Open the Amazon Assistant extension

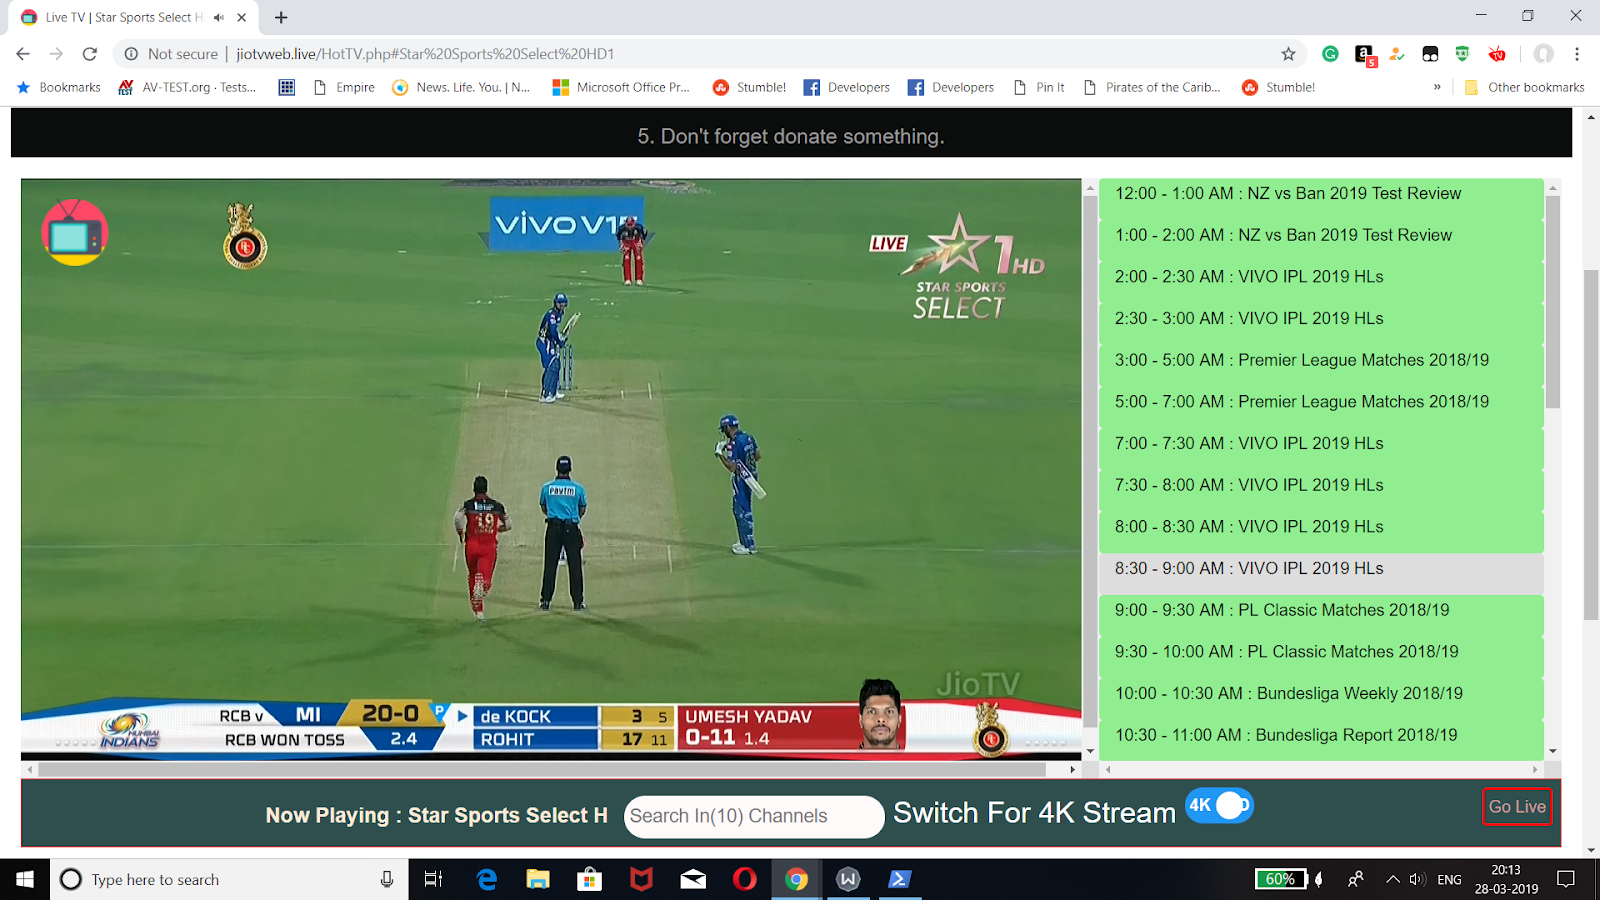pos(1365,55)
